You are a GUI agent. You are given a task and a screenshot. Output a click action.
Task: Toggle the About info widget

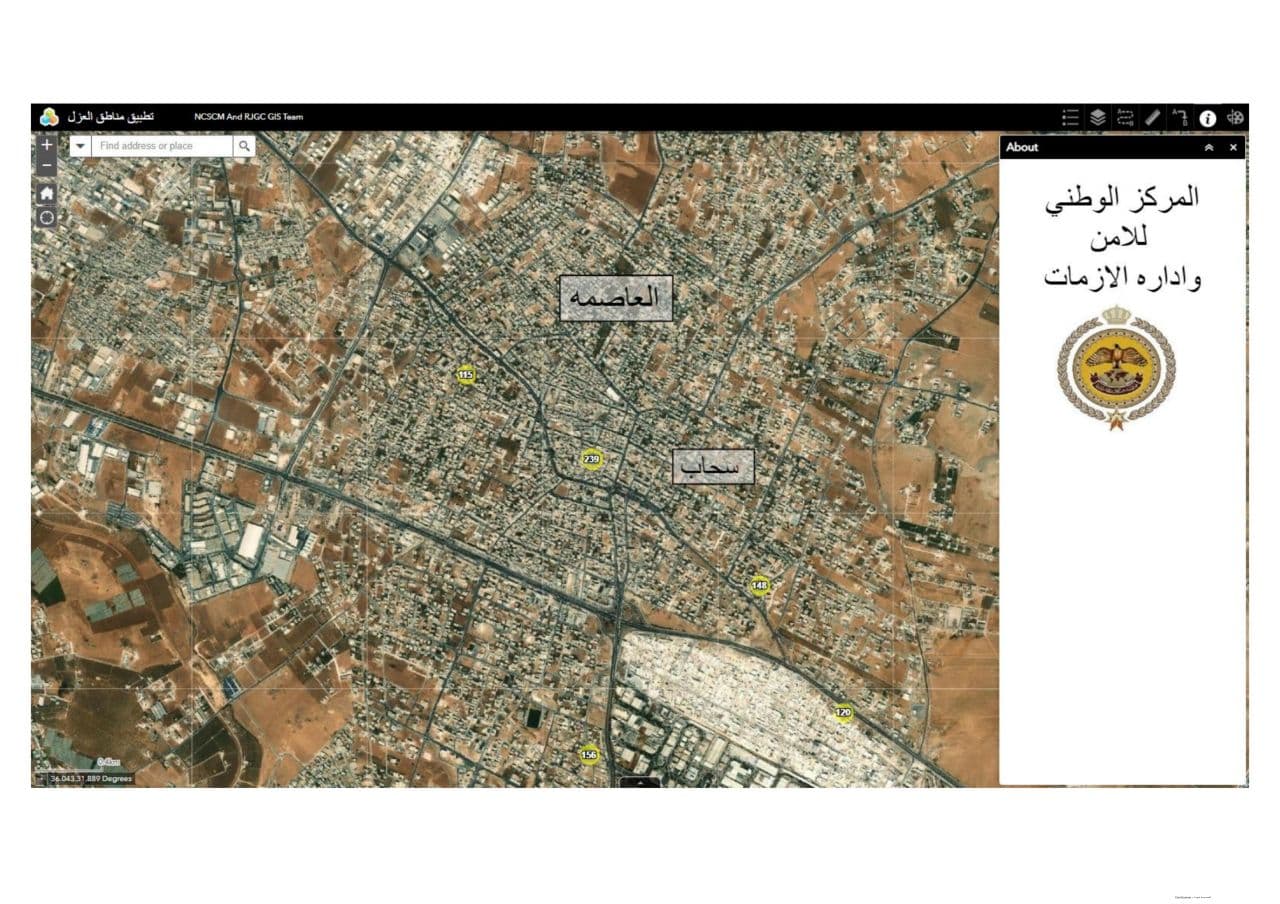coord(1208,117)
